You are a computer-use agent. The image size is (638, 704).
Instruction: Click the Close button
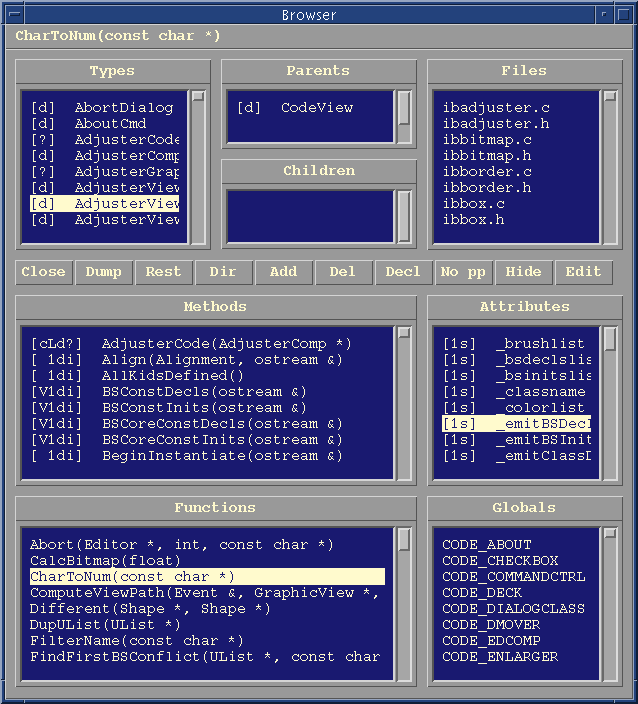tap(44, 272)
